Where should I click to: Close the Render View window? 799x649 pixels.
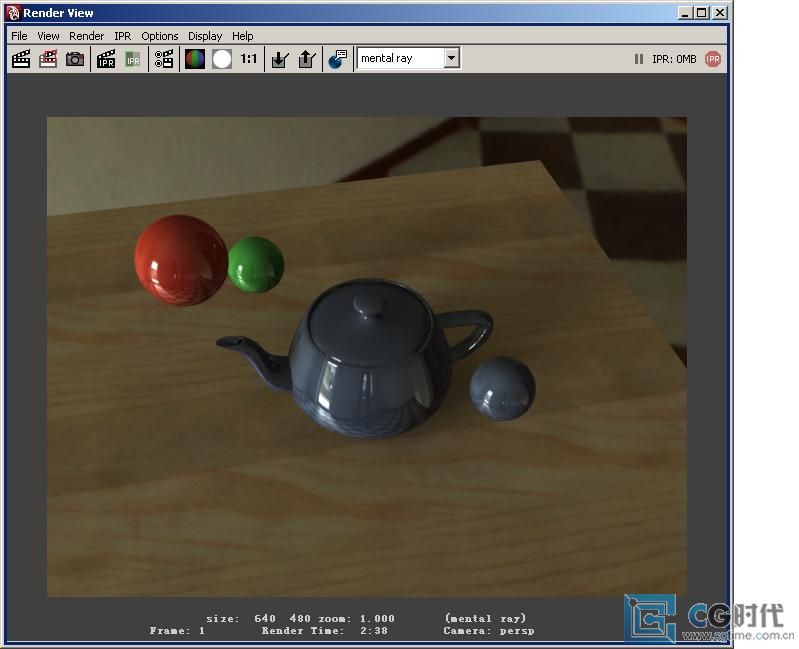pos(720,13)
